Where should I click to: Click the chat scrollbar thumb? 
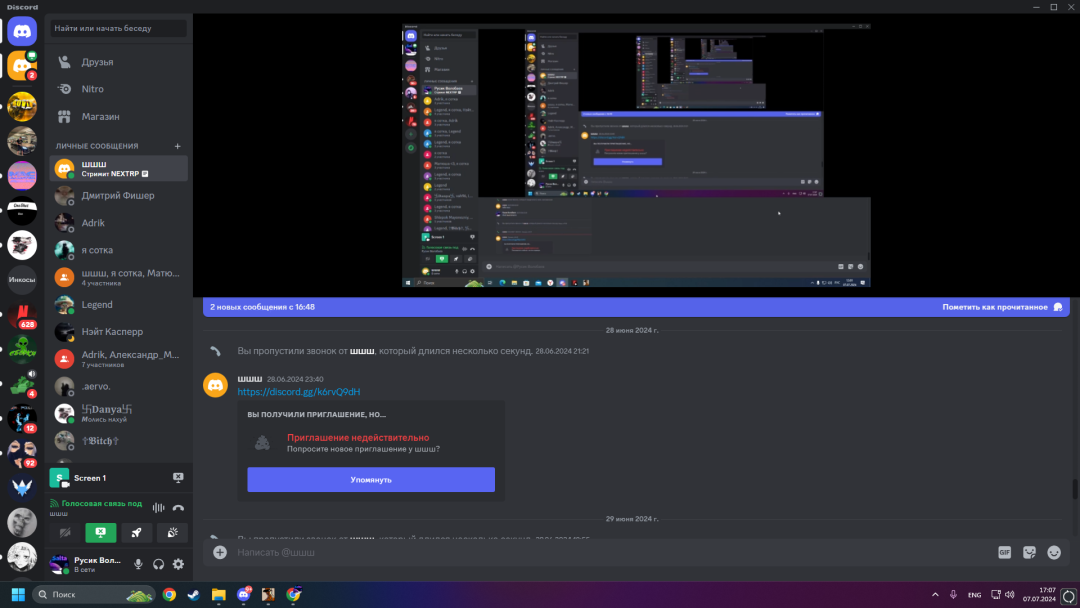[x=1074, y=490]
